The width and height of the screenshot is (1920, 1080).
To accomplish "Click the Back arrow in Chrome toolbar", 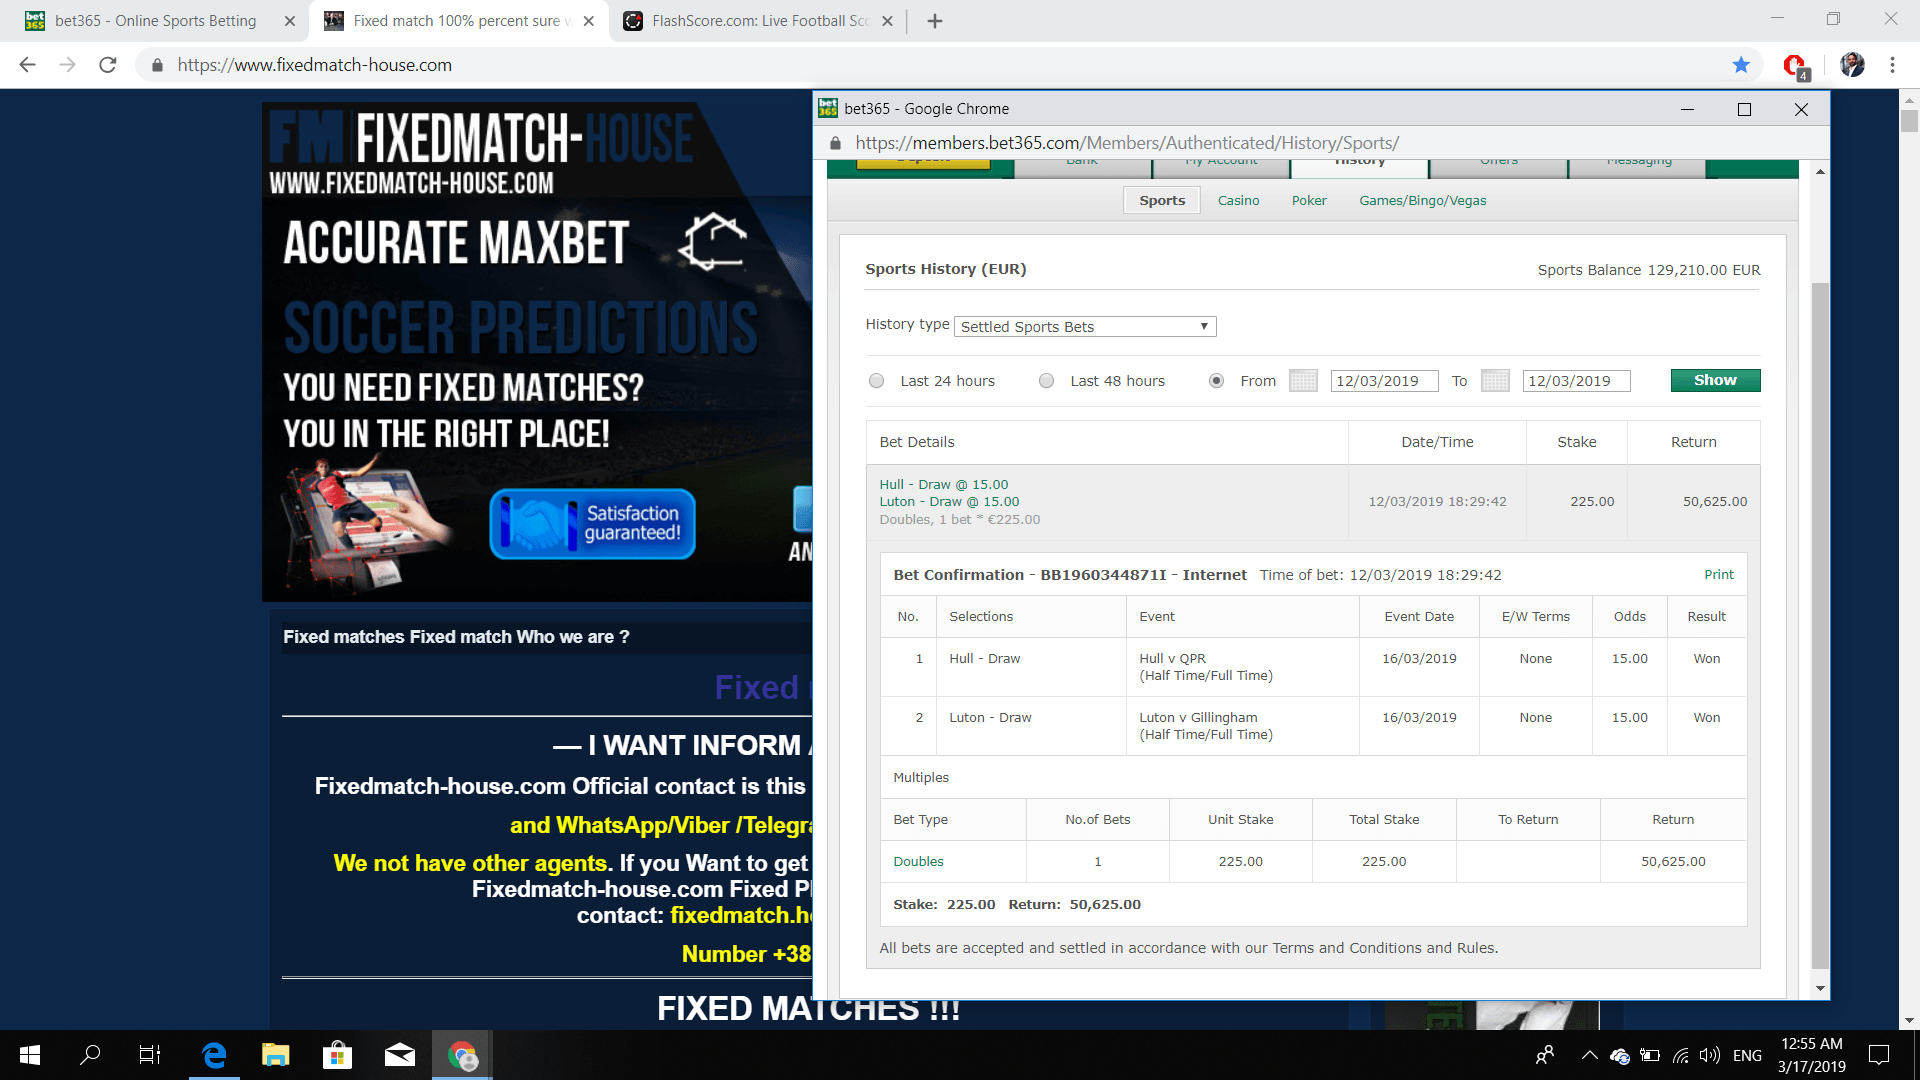I will pos(27,65).
